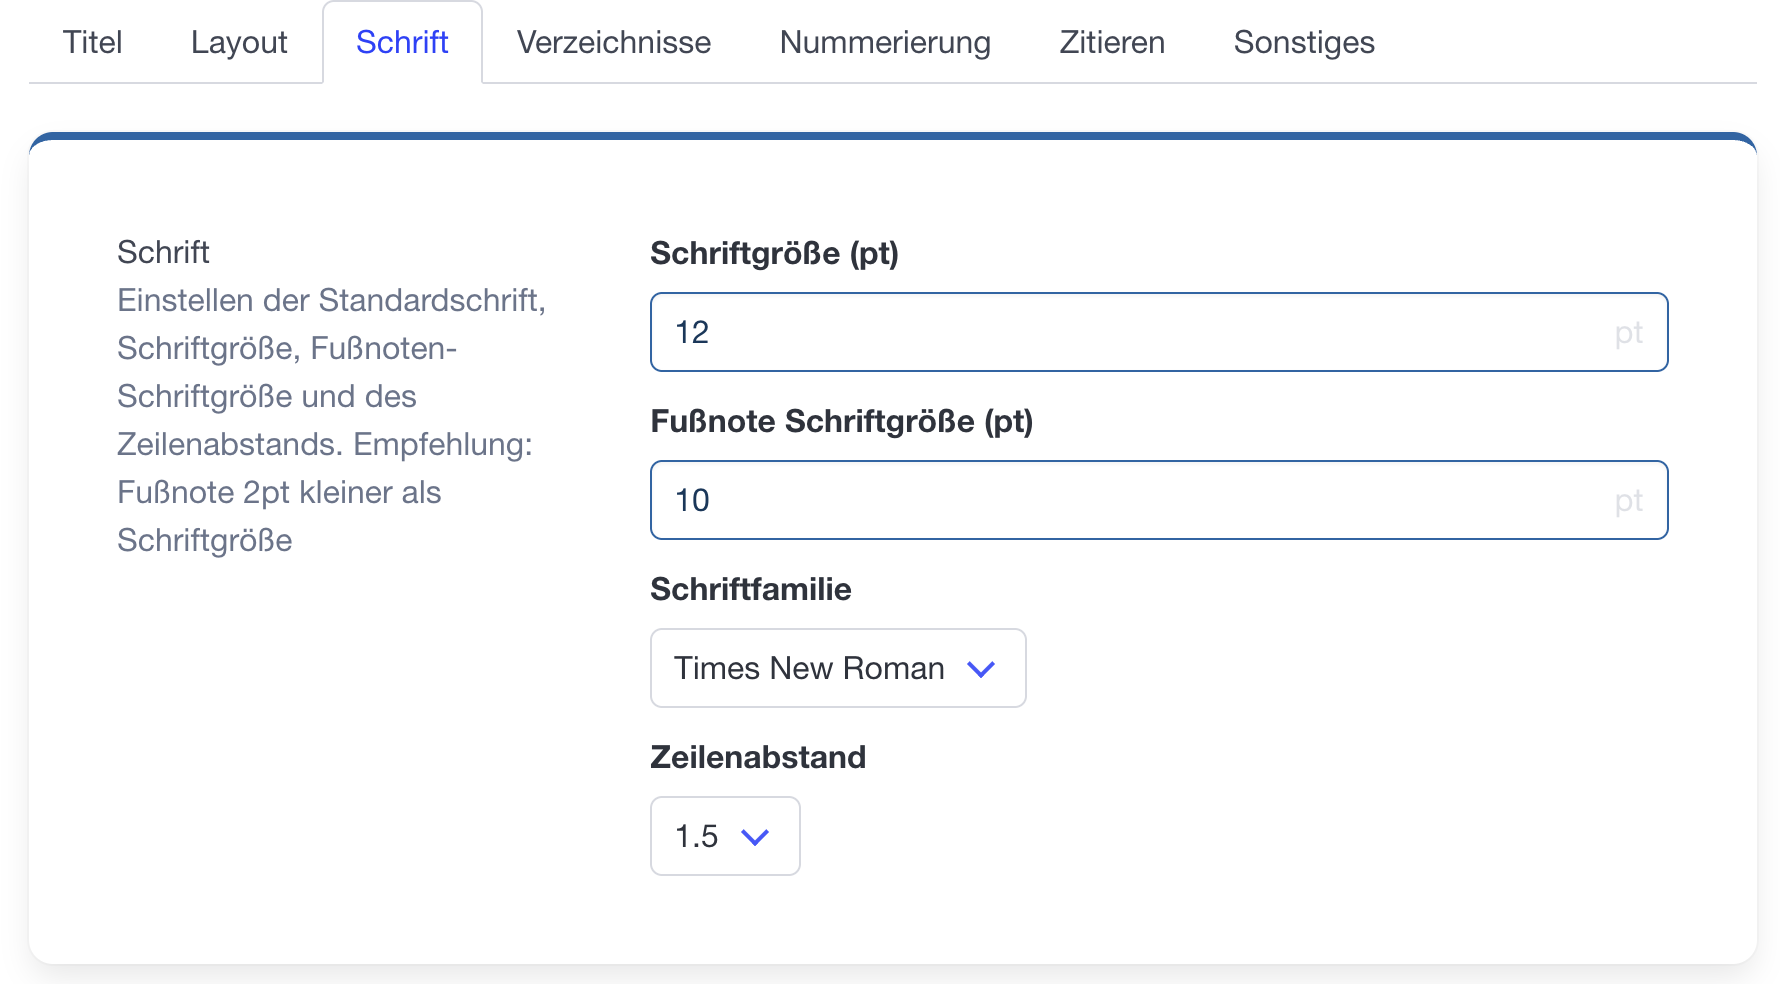
Task: Open the Sonstiges tab
Action: [x=1304, y=42]
